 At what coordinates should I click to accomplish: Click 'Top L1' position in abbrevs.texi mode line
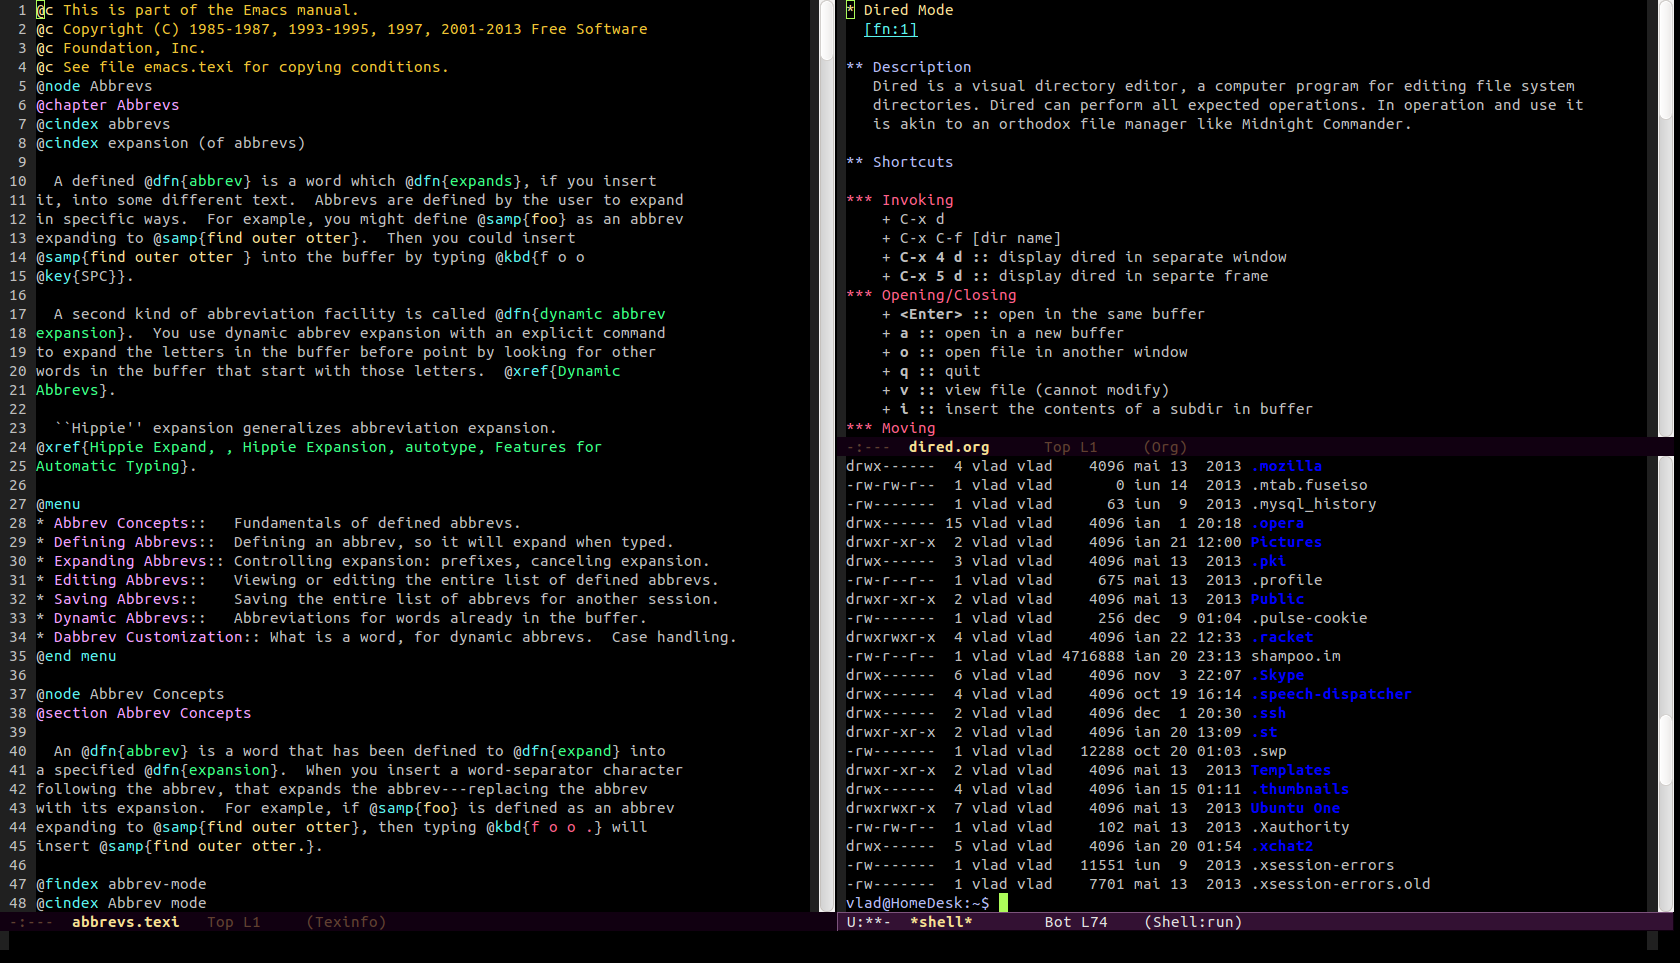(x=234, y=922)
